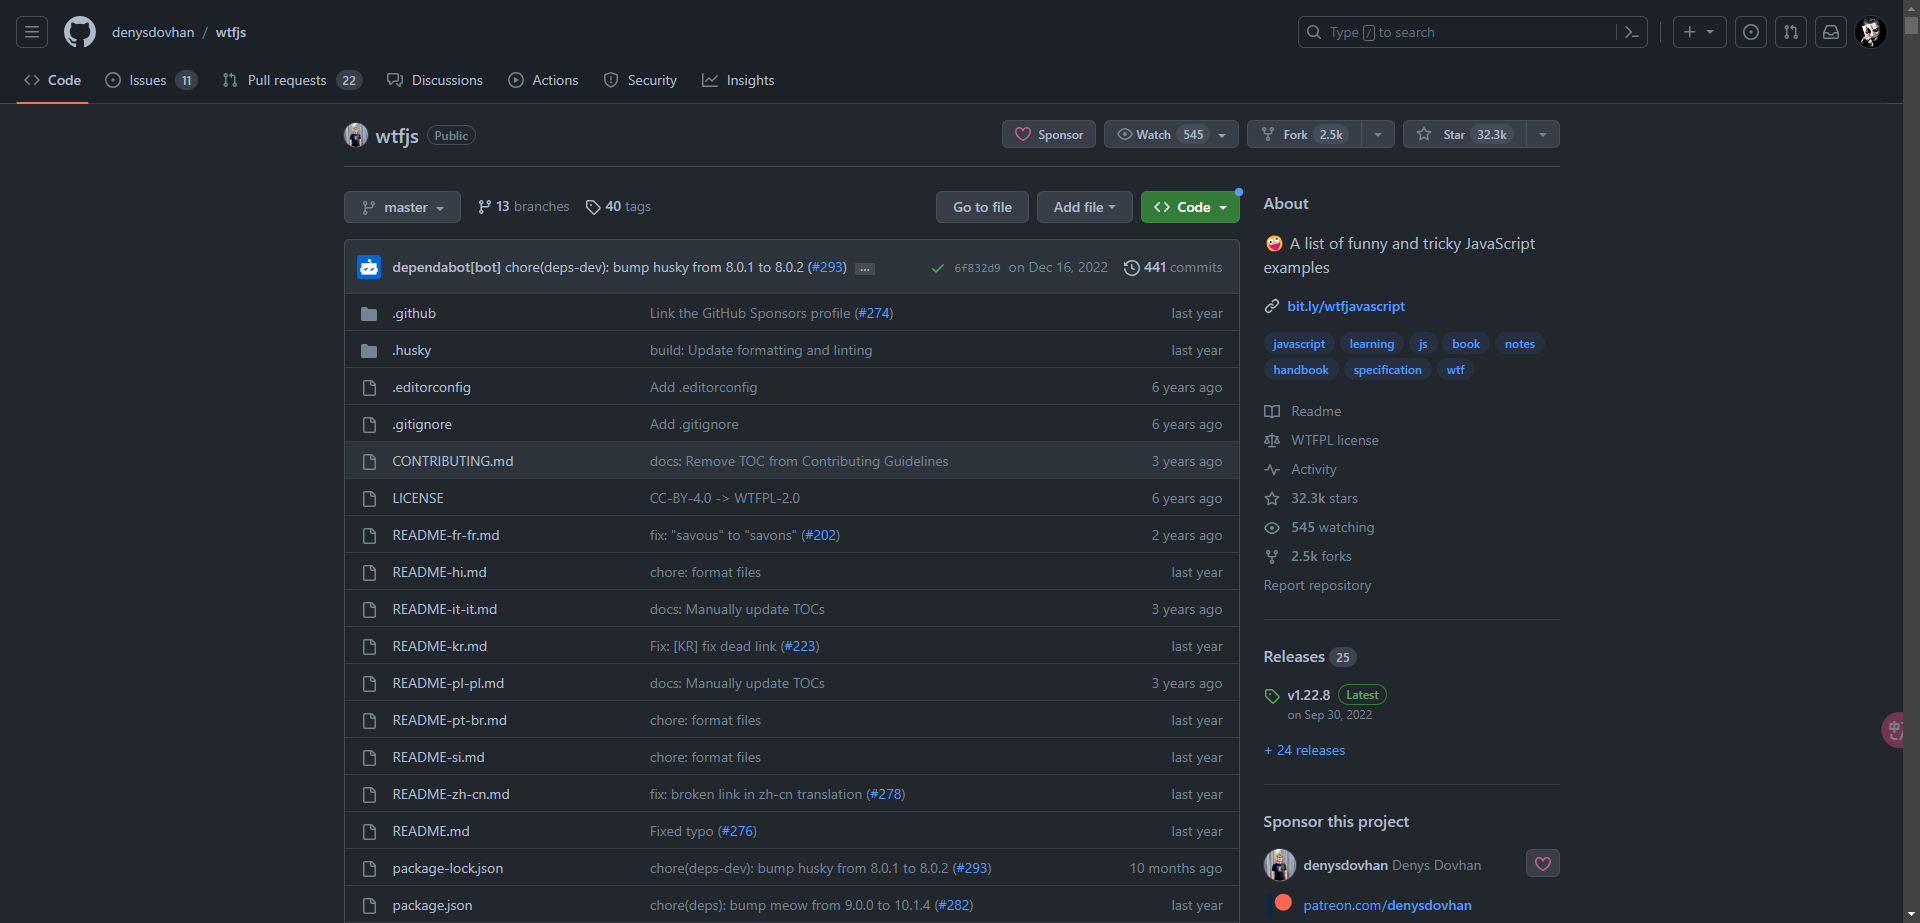Switch to the Actions tab
The width and height of the screenshot is (1920, 923).
pyautogui.click(x=543, y=80)
